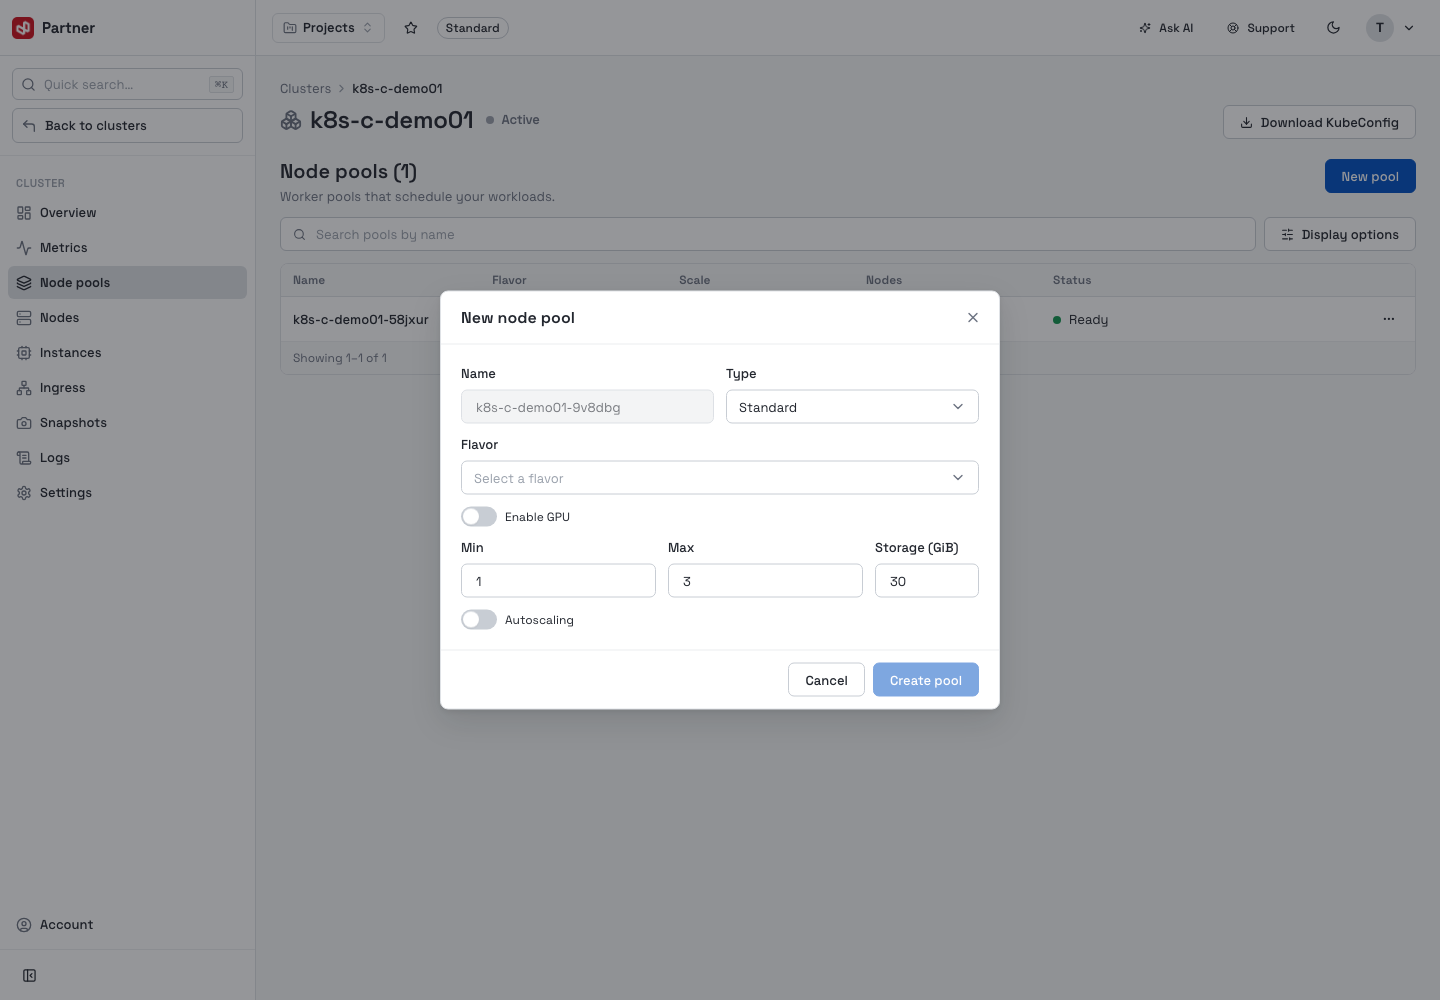Toggle the Enable GPU switch
1440x1000 pixels.
coord(479,517)
